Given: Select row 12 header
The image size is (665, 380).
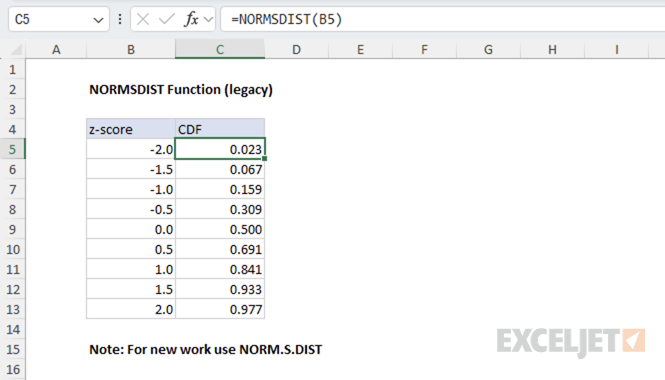Looking at the screenshot, I should pyautogui.click(x=13, y=289).
